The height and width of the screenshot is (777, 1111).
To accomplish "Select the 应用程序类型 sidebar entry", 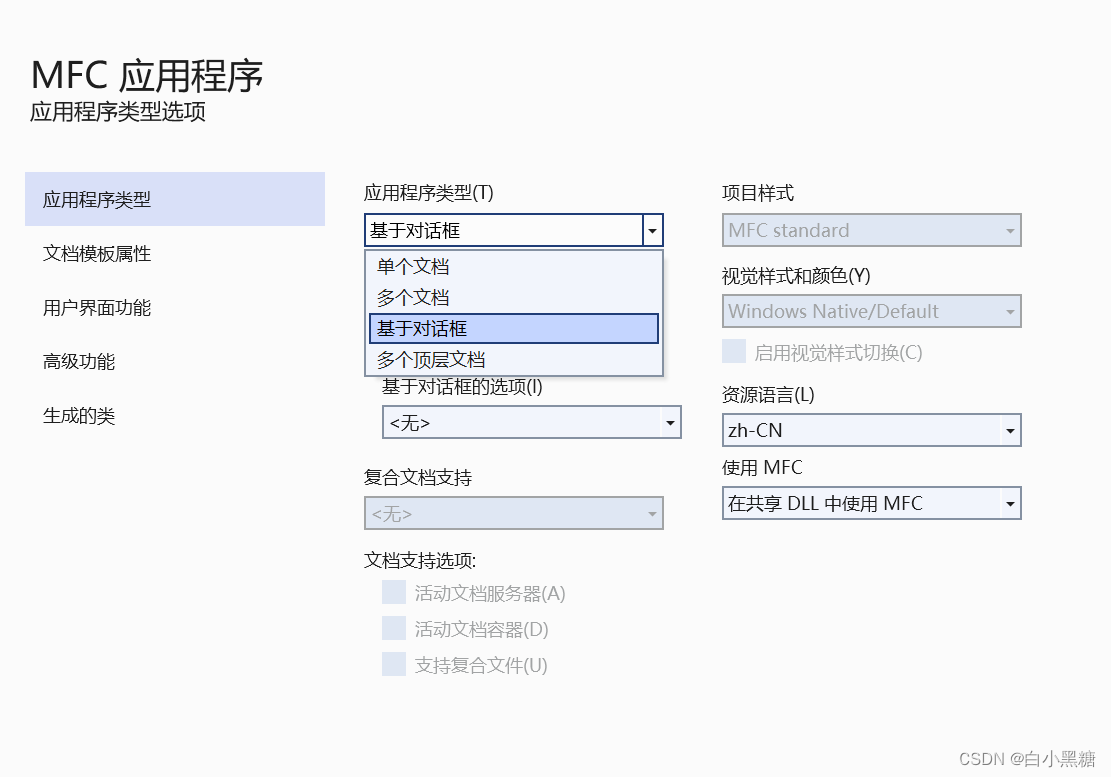I will (95, 198).
